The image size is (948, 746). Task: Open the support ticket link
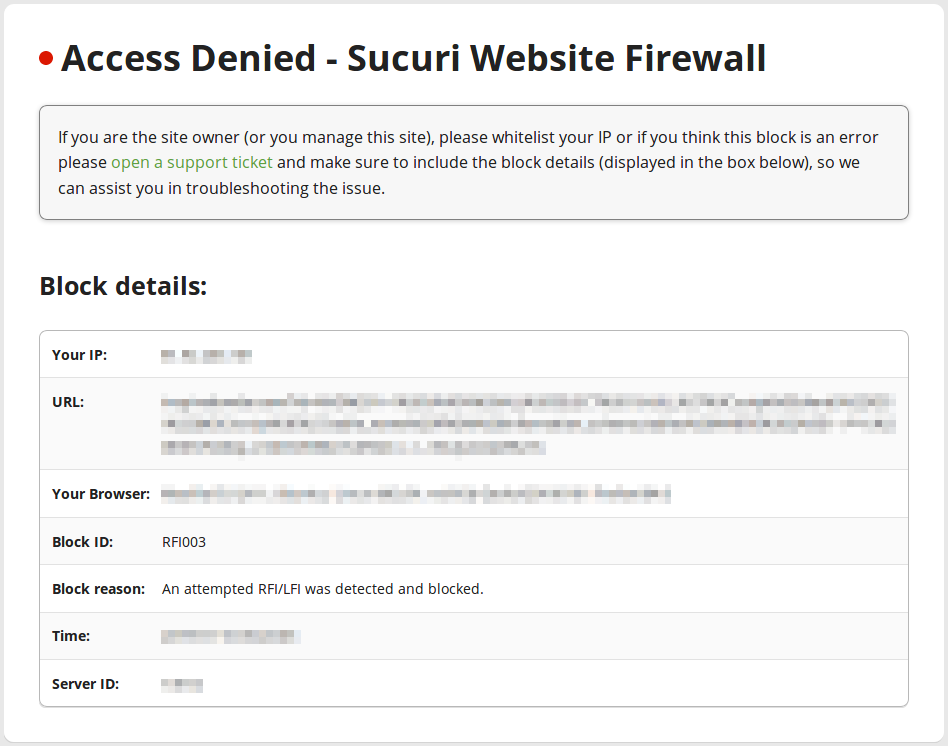point(192,163)
